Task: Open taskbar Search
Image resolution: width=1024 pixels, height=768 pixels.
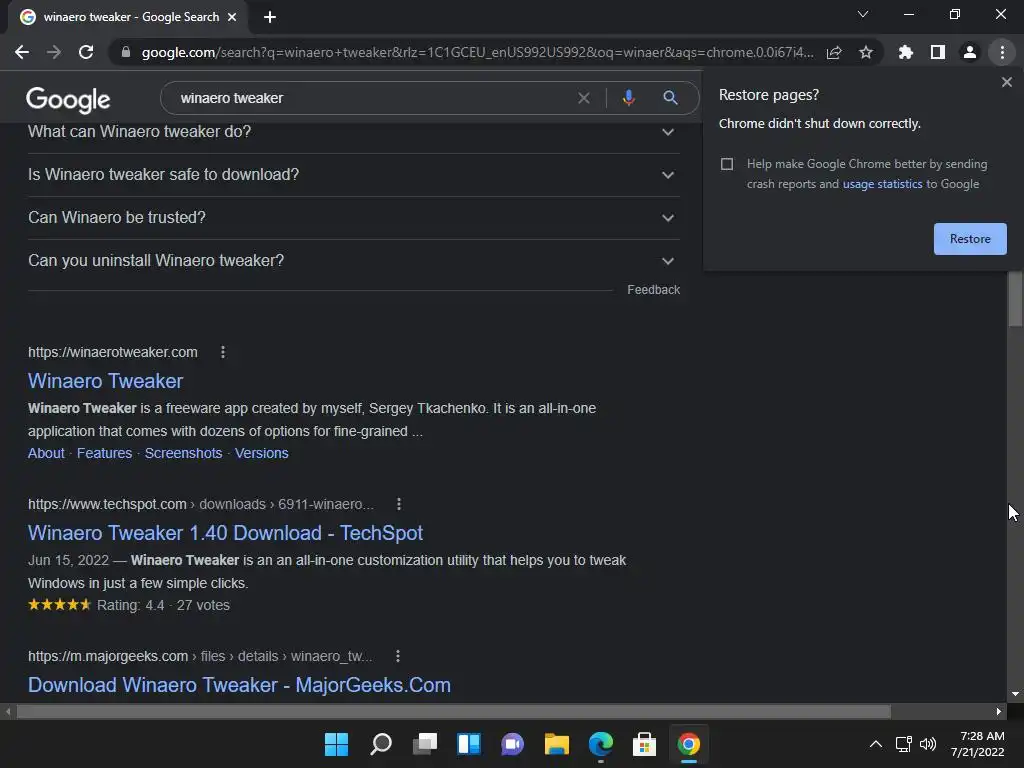Action: click(x=381, y=744)
